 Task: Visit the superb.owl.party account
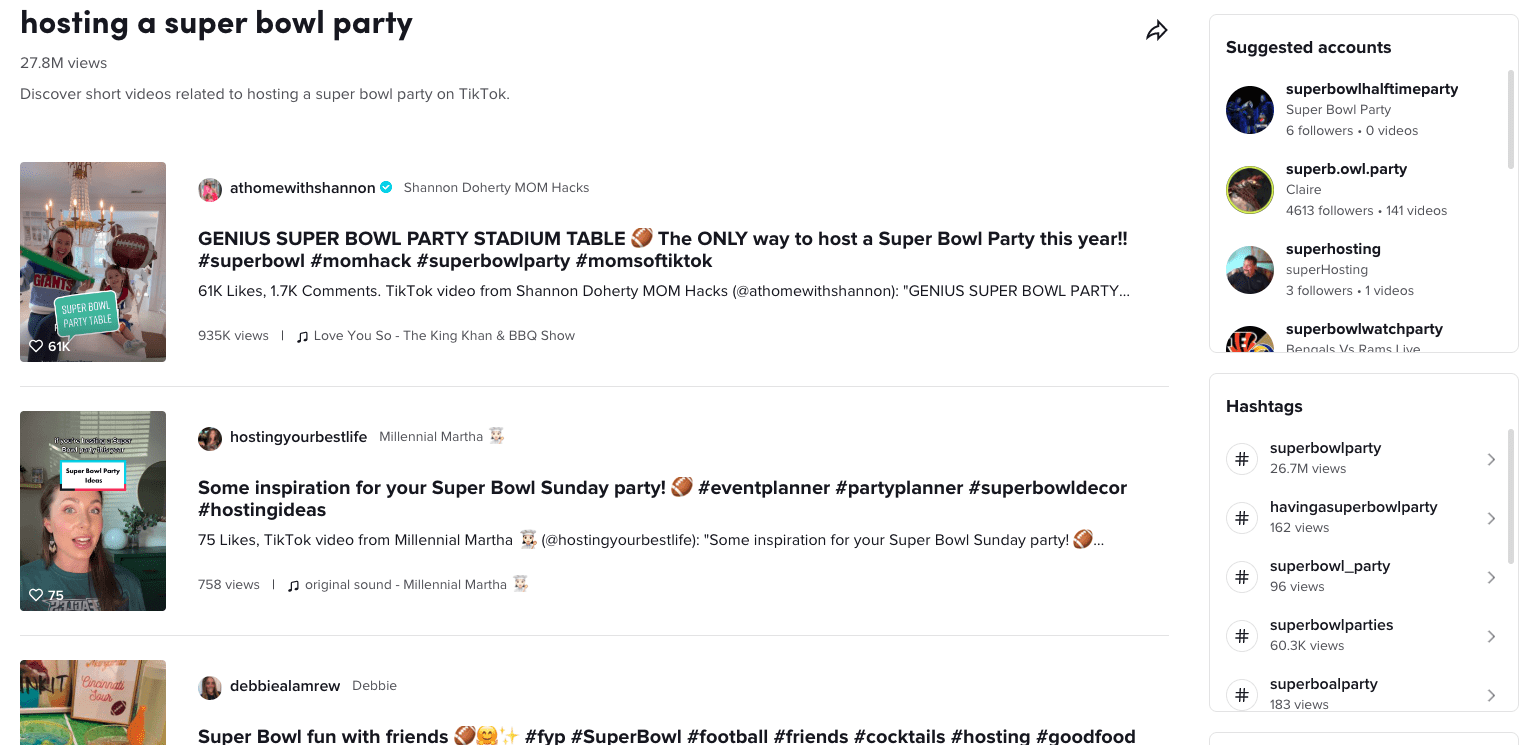1346,169
